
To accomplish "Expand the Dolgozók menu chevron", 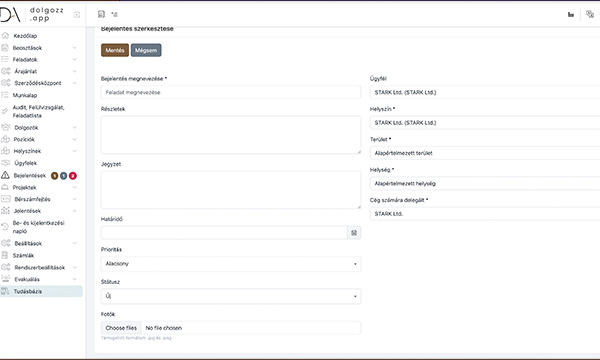I will (75, 127).
